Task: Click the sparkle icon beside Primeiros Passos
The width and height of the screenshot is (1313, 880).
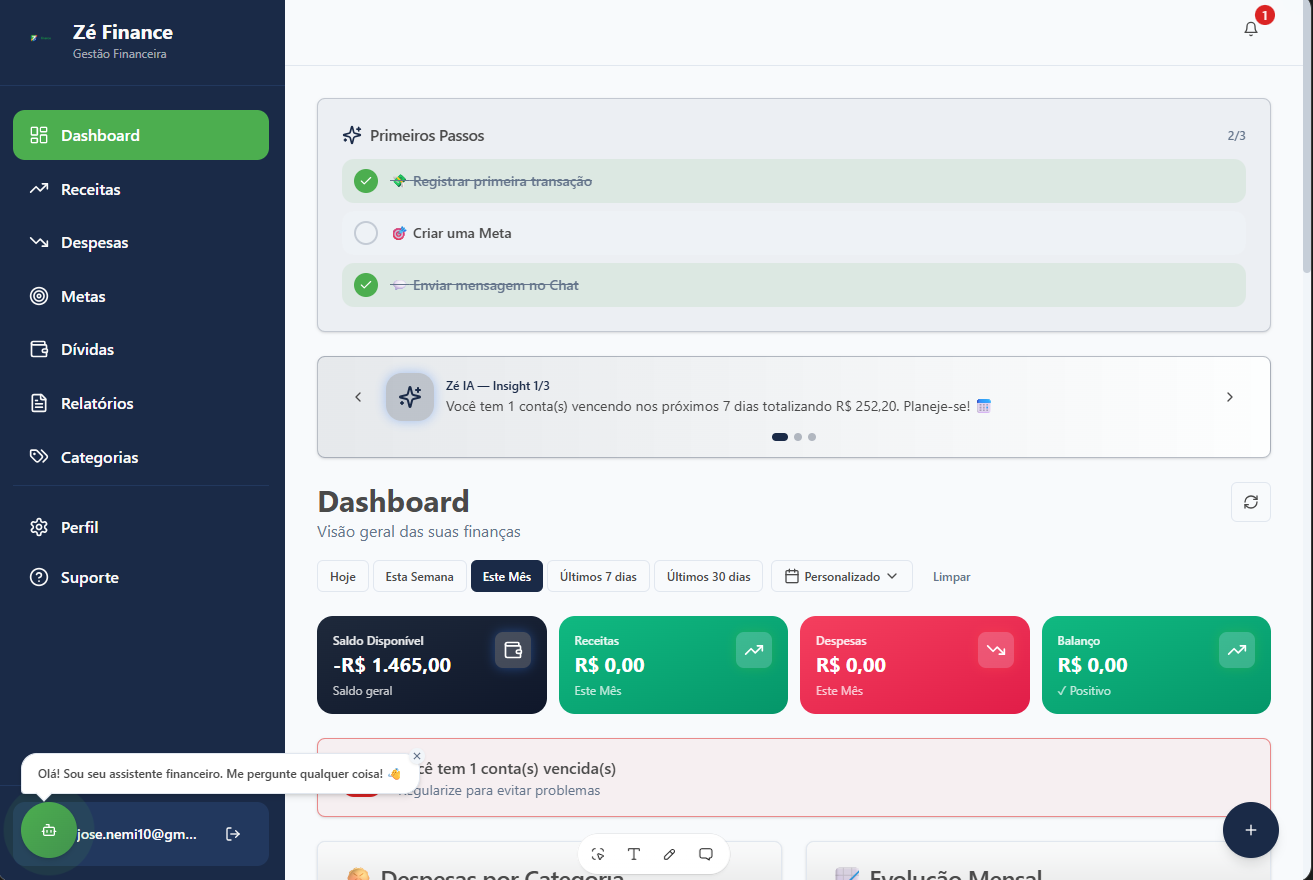Action: 352,135
